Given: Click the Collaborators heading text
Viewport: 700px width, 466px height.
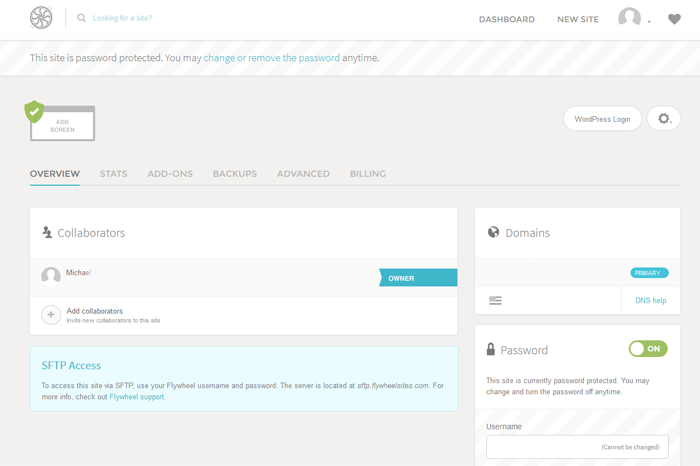Looking at the screenshot, I should (x=91, y=233).
